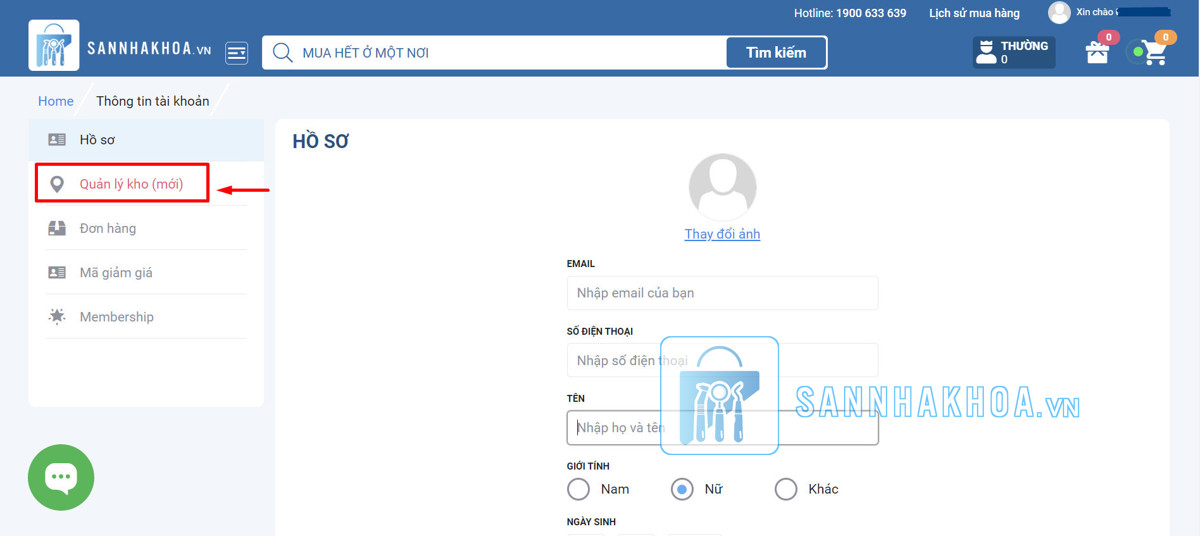Focus the email input field
This screenshot has width=1200, height=536.
click(722, 293)
